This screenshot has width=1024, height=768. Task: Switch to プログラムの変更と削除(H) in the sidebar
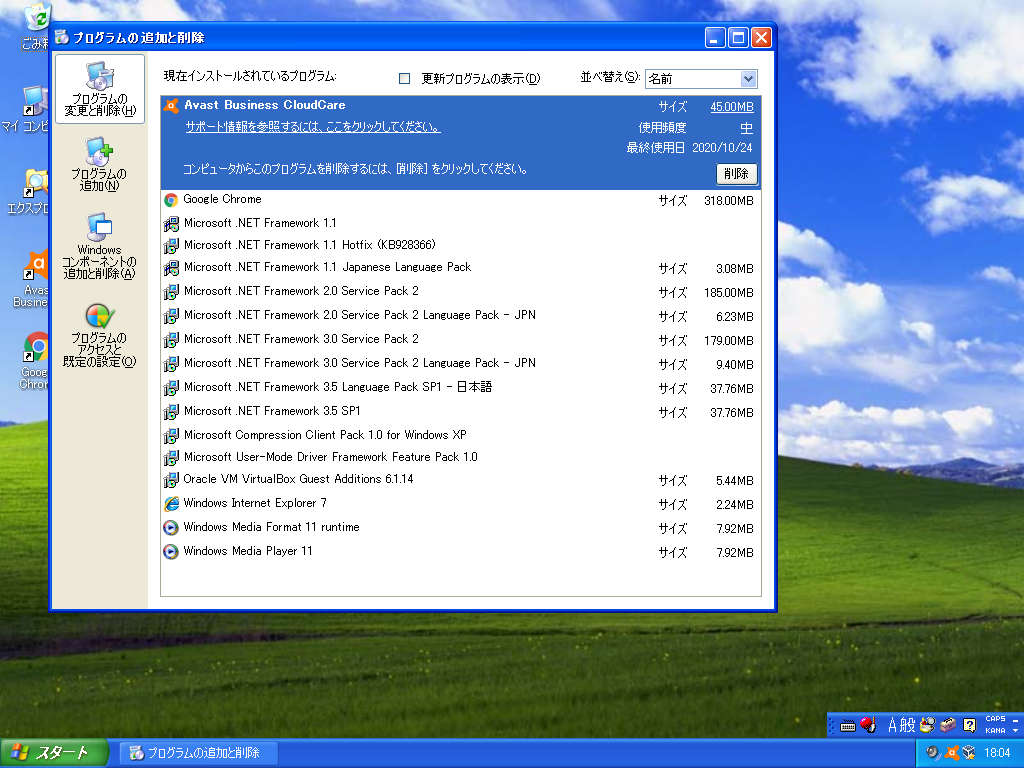tap(100, 89)
